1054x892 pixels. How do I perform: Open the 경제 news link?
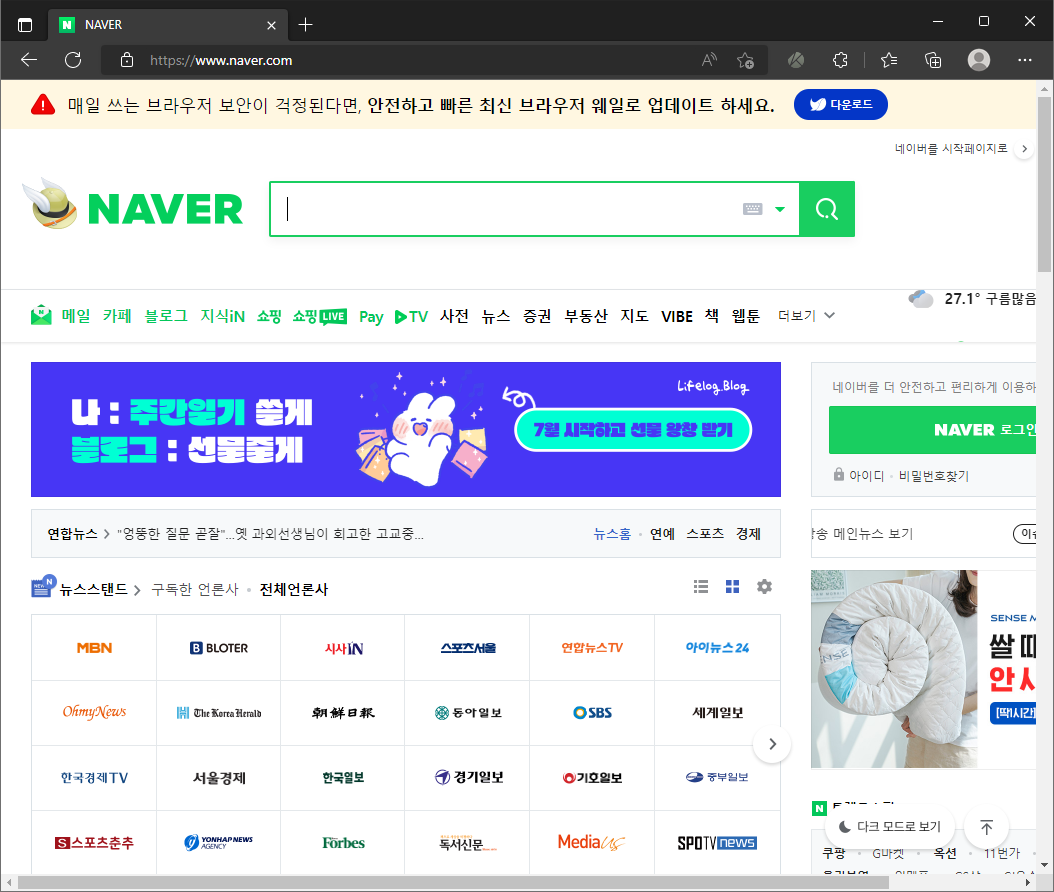click(x=748, y=534)
